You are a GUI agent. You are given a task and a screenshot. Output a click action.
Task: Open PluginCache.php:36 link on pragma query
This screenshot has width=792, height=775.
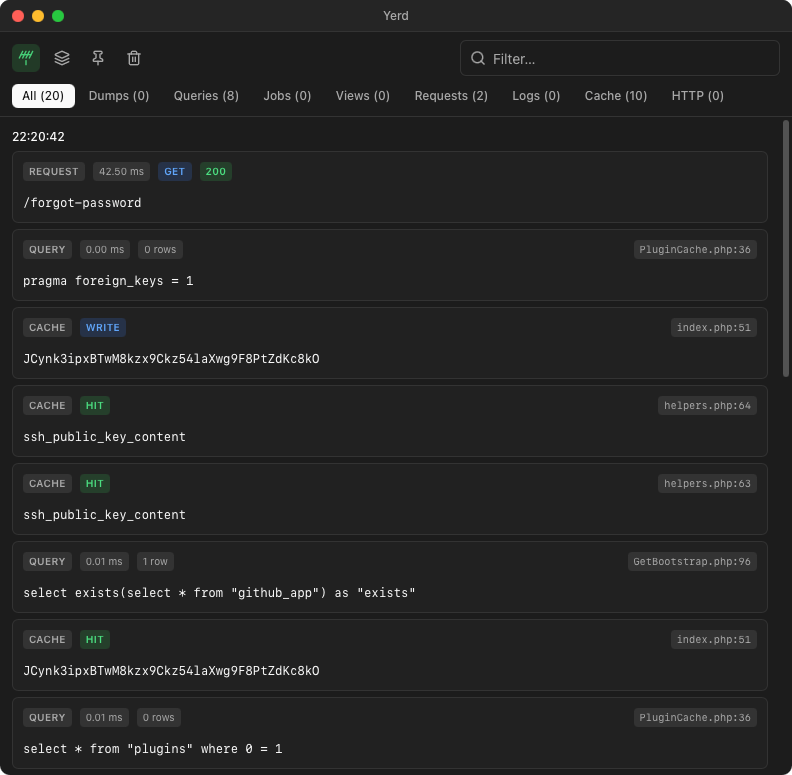pyautogui.click(x=695, y=250)
